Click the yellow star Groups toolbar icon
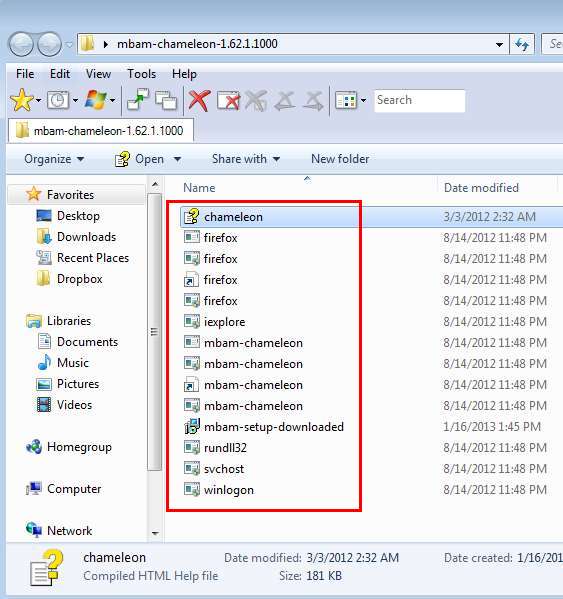Image resolution: width=563 pixels, height=599 pixels. pyautogui.click(x=22, y=100)
